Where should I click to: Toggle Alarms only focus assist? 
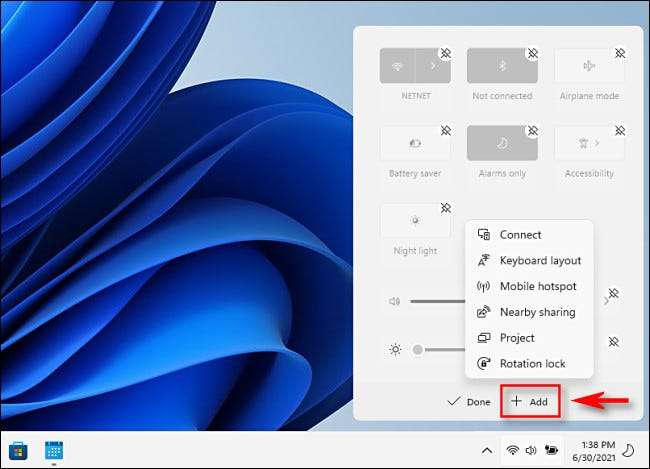502,143
